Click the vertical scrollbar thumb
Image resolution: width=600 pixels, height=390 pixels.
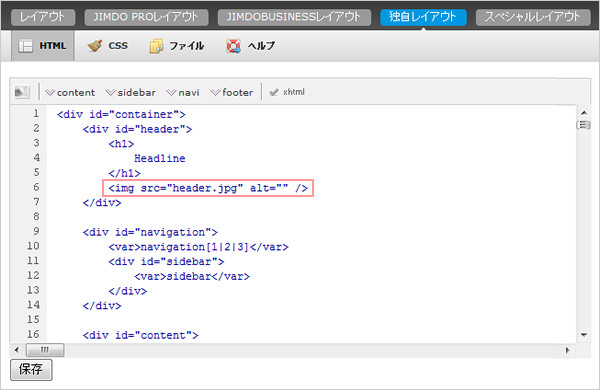tap(584, 125)
